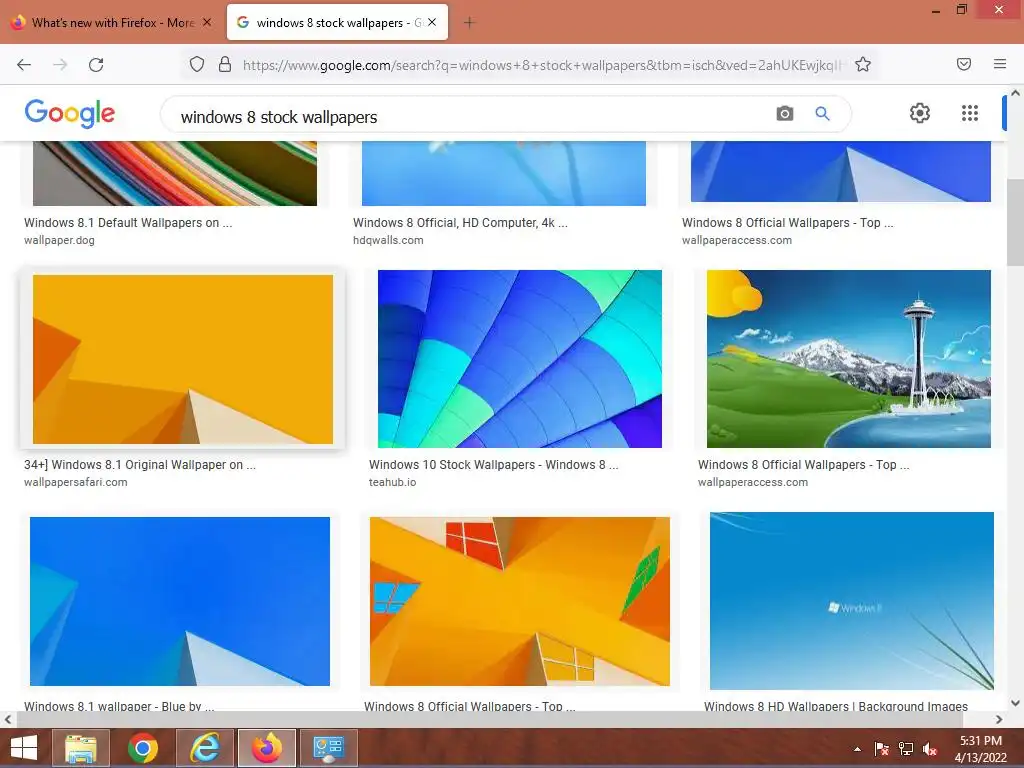The image size is (1024, 768).
Task: Click the address bar URL
Action: 542,65
